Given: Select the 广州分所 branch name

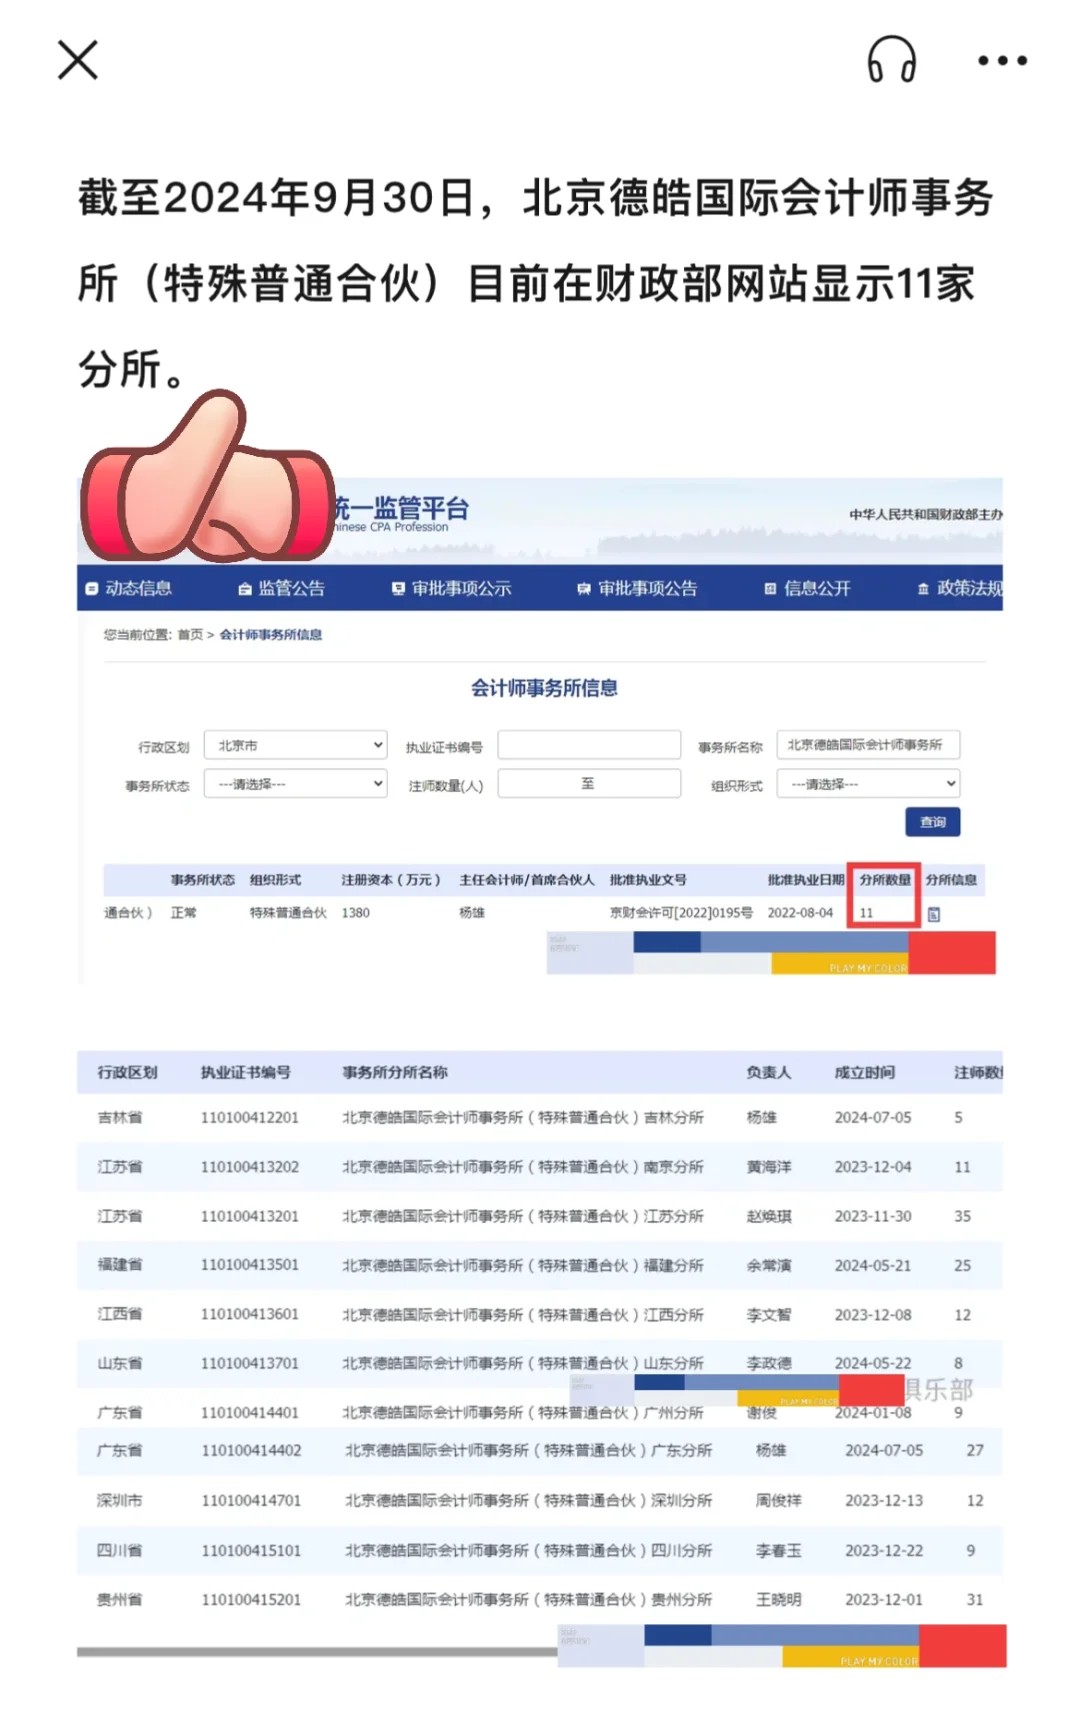Looking at the screenshot, I should click(x=523, y=1413).
